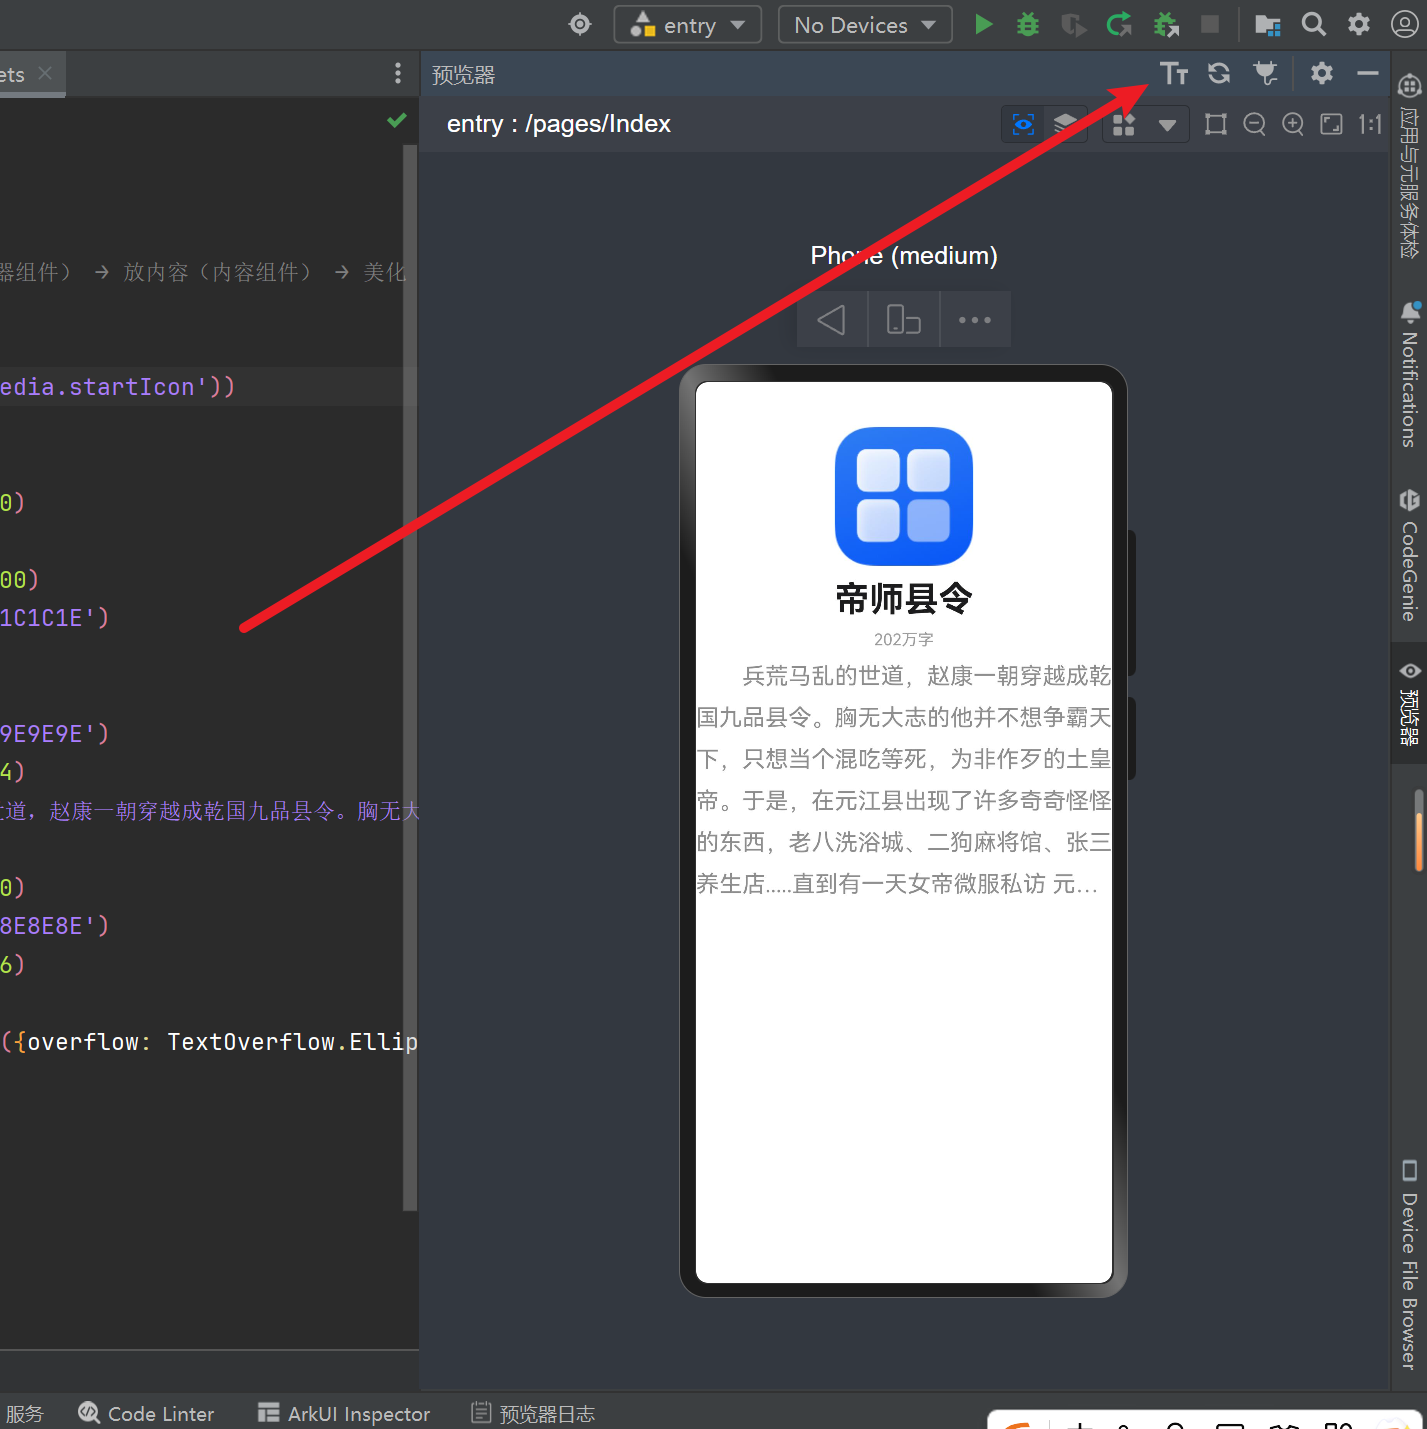This screenshot has width=1427, height=1429.
Task: Open the Notifications side tab
Action: point(1409,374)
